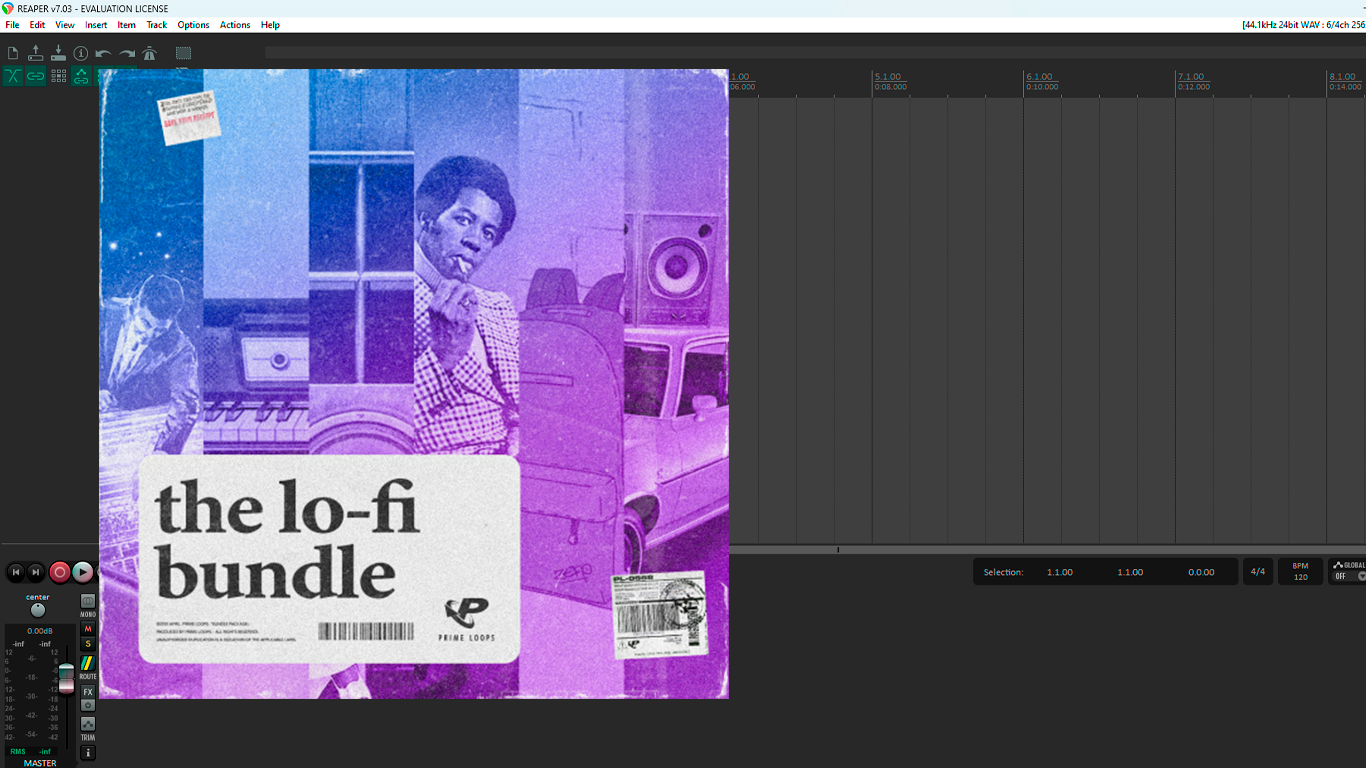Open the Item menu
Image resolution: width=1366 pixels, height=768 pixels.
point(127,25)
